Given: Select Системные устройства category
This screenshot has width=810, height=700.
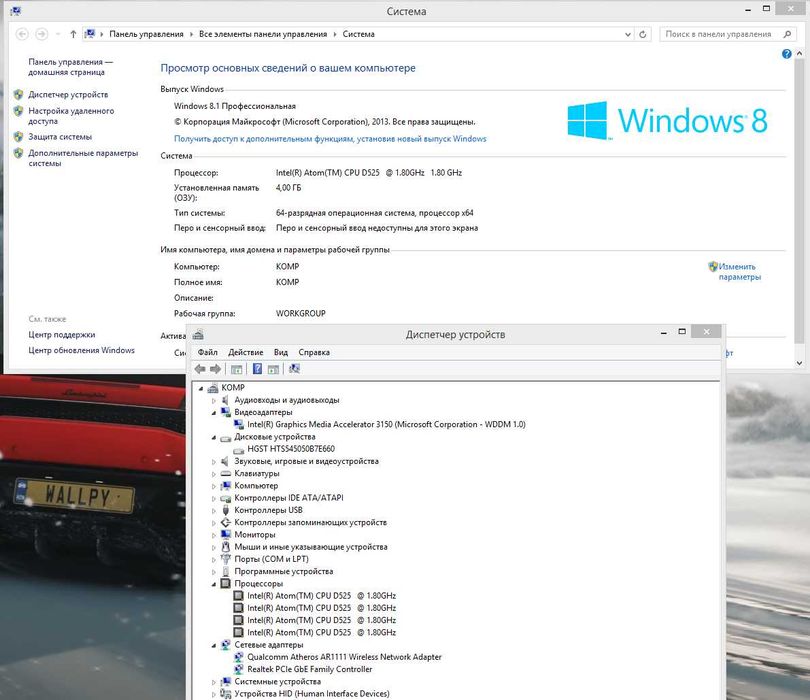Looking at the screenshot, I should pyautogui.click(x=277, y=682).
